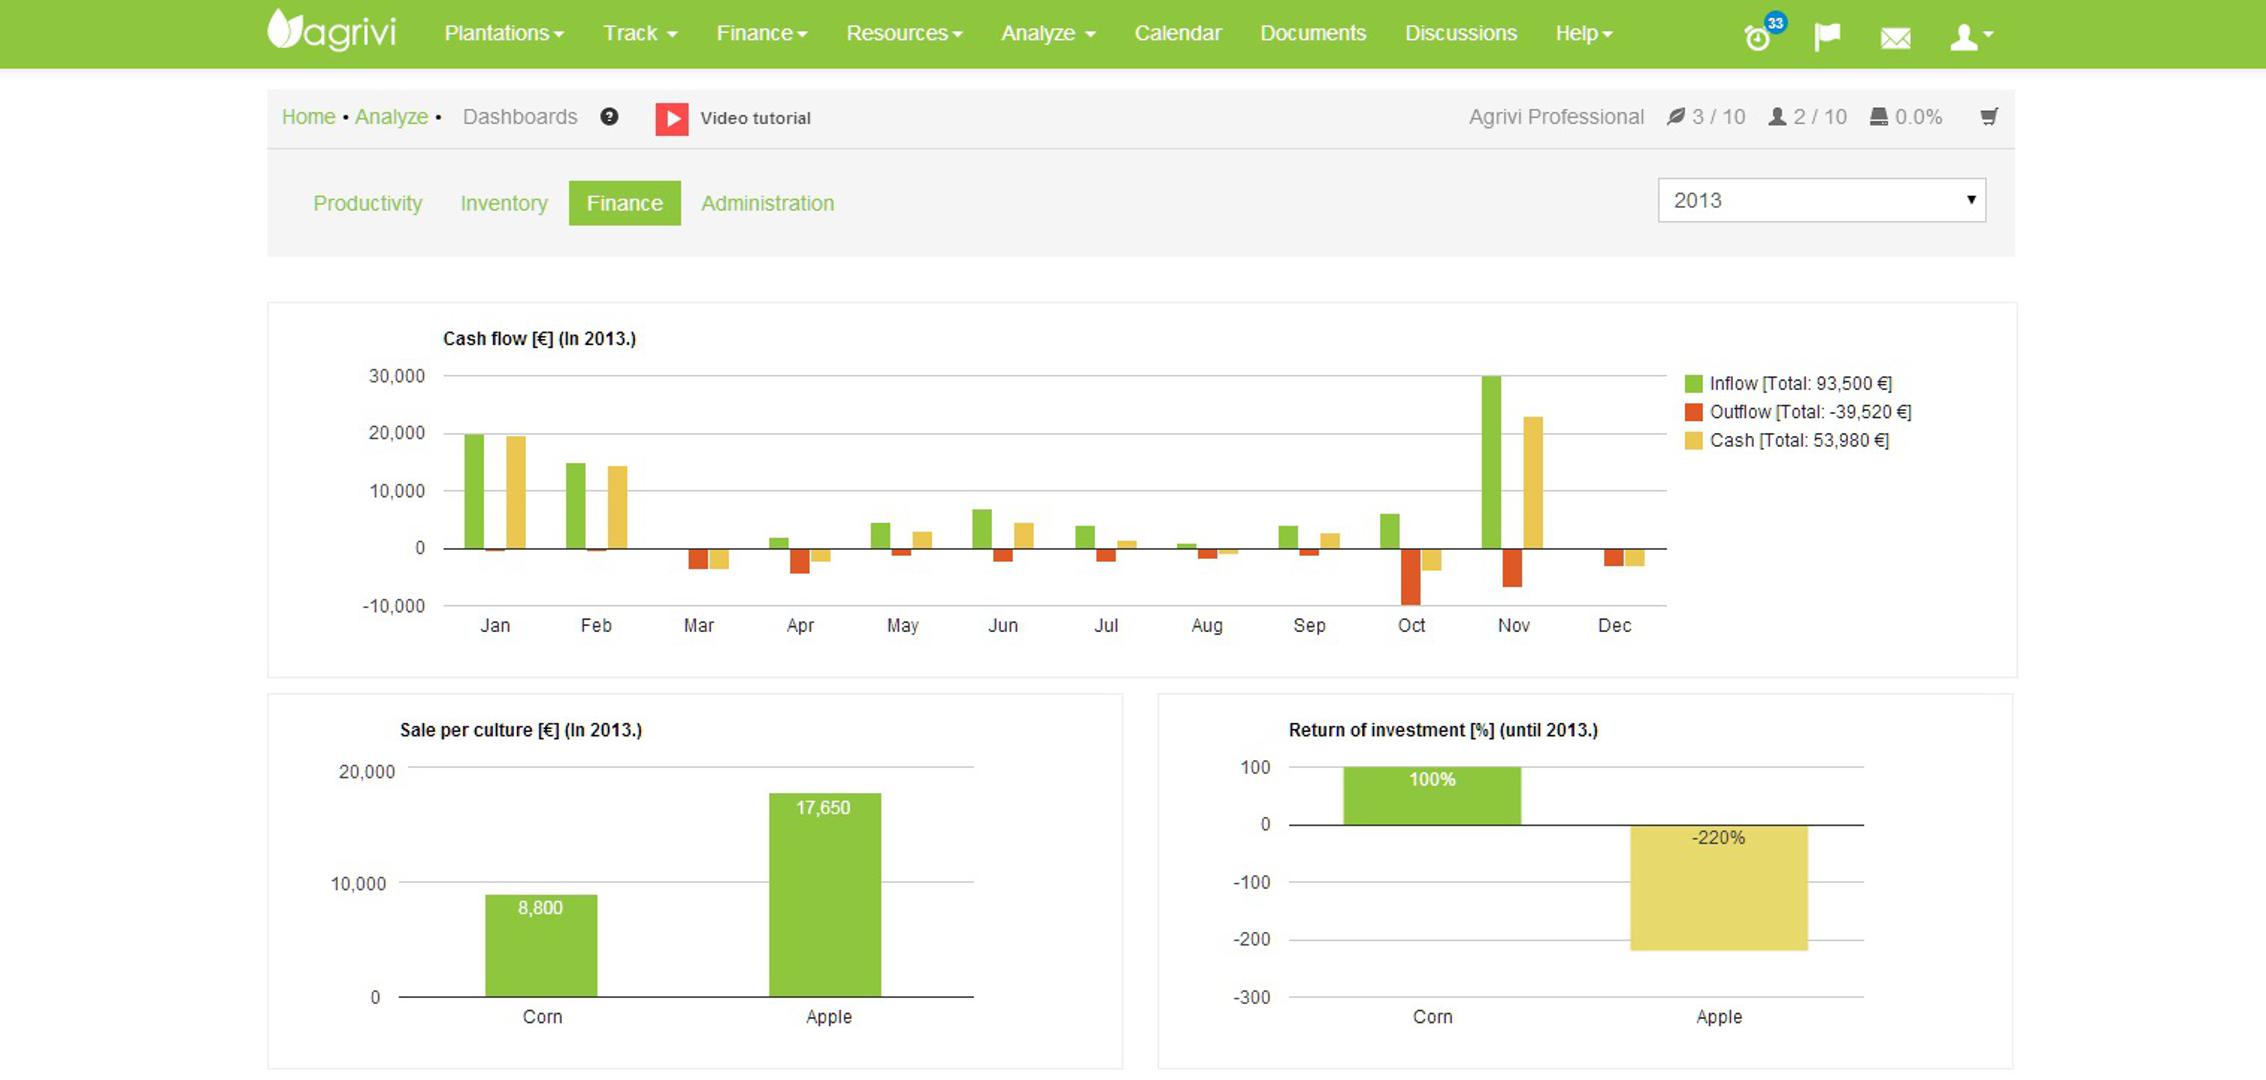Click the users count person icon
The width and height of the screenshot is (2266, 1080).
[x=1777, y=117]
